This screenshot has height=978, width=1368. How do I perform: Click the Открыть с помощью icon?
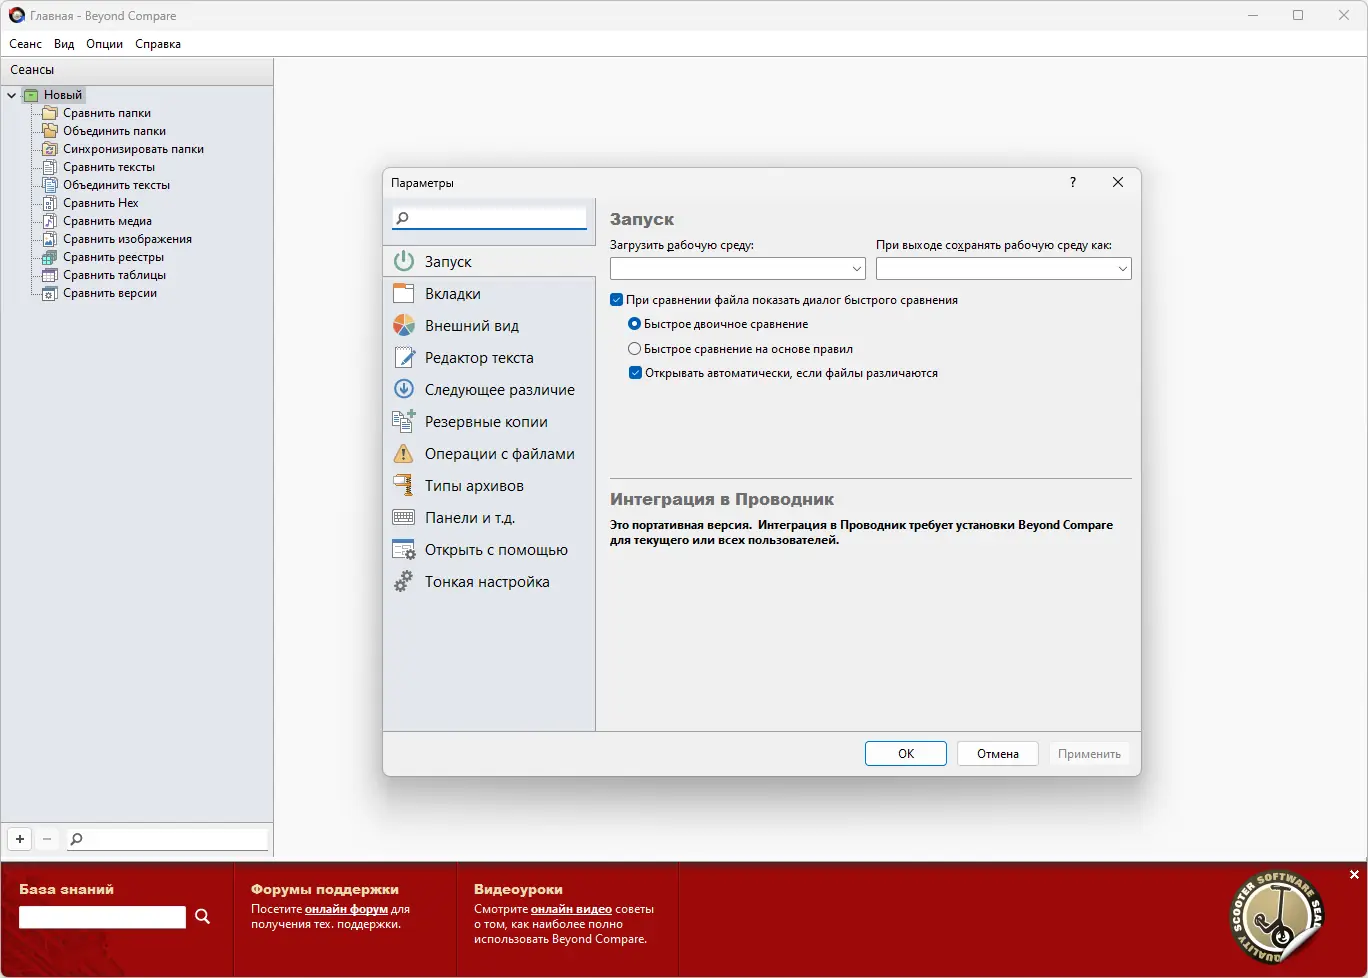(x=404, y=549)
